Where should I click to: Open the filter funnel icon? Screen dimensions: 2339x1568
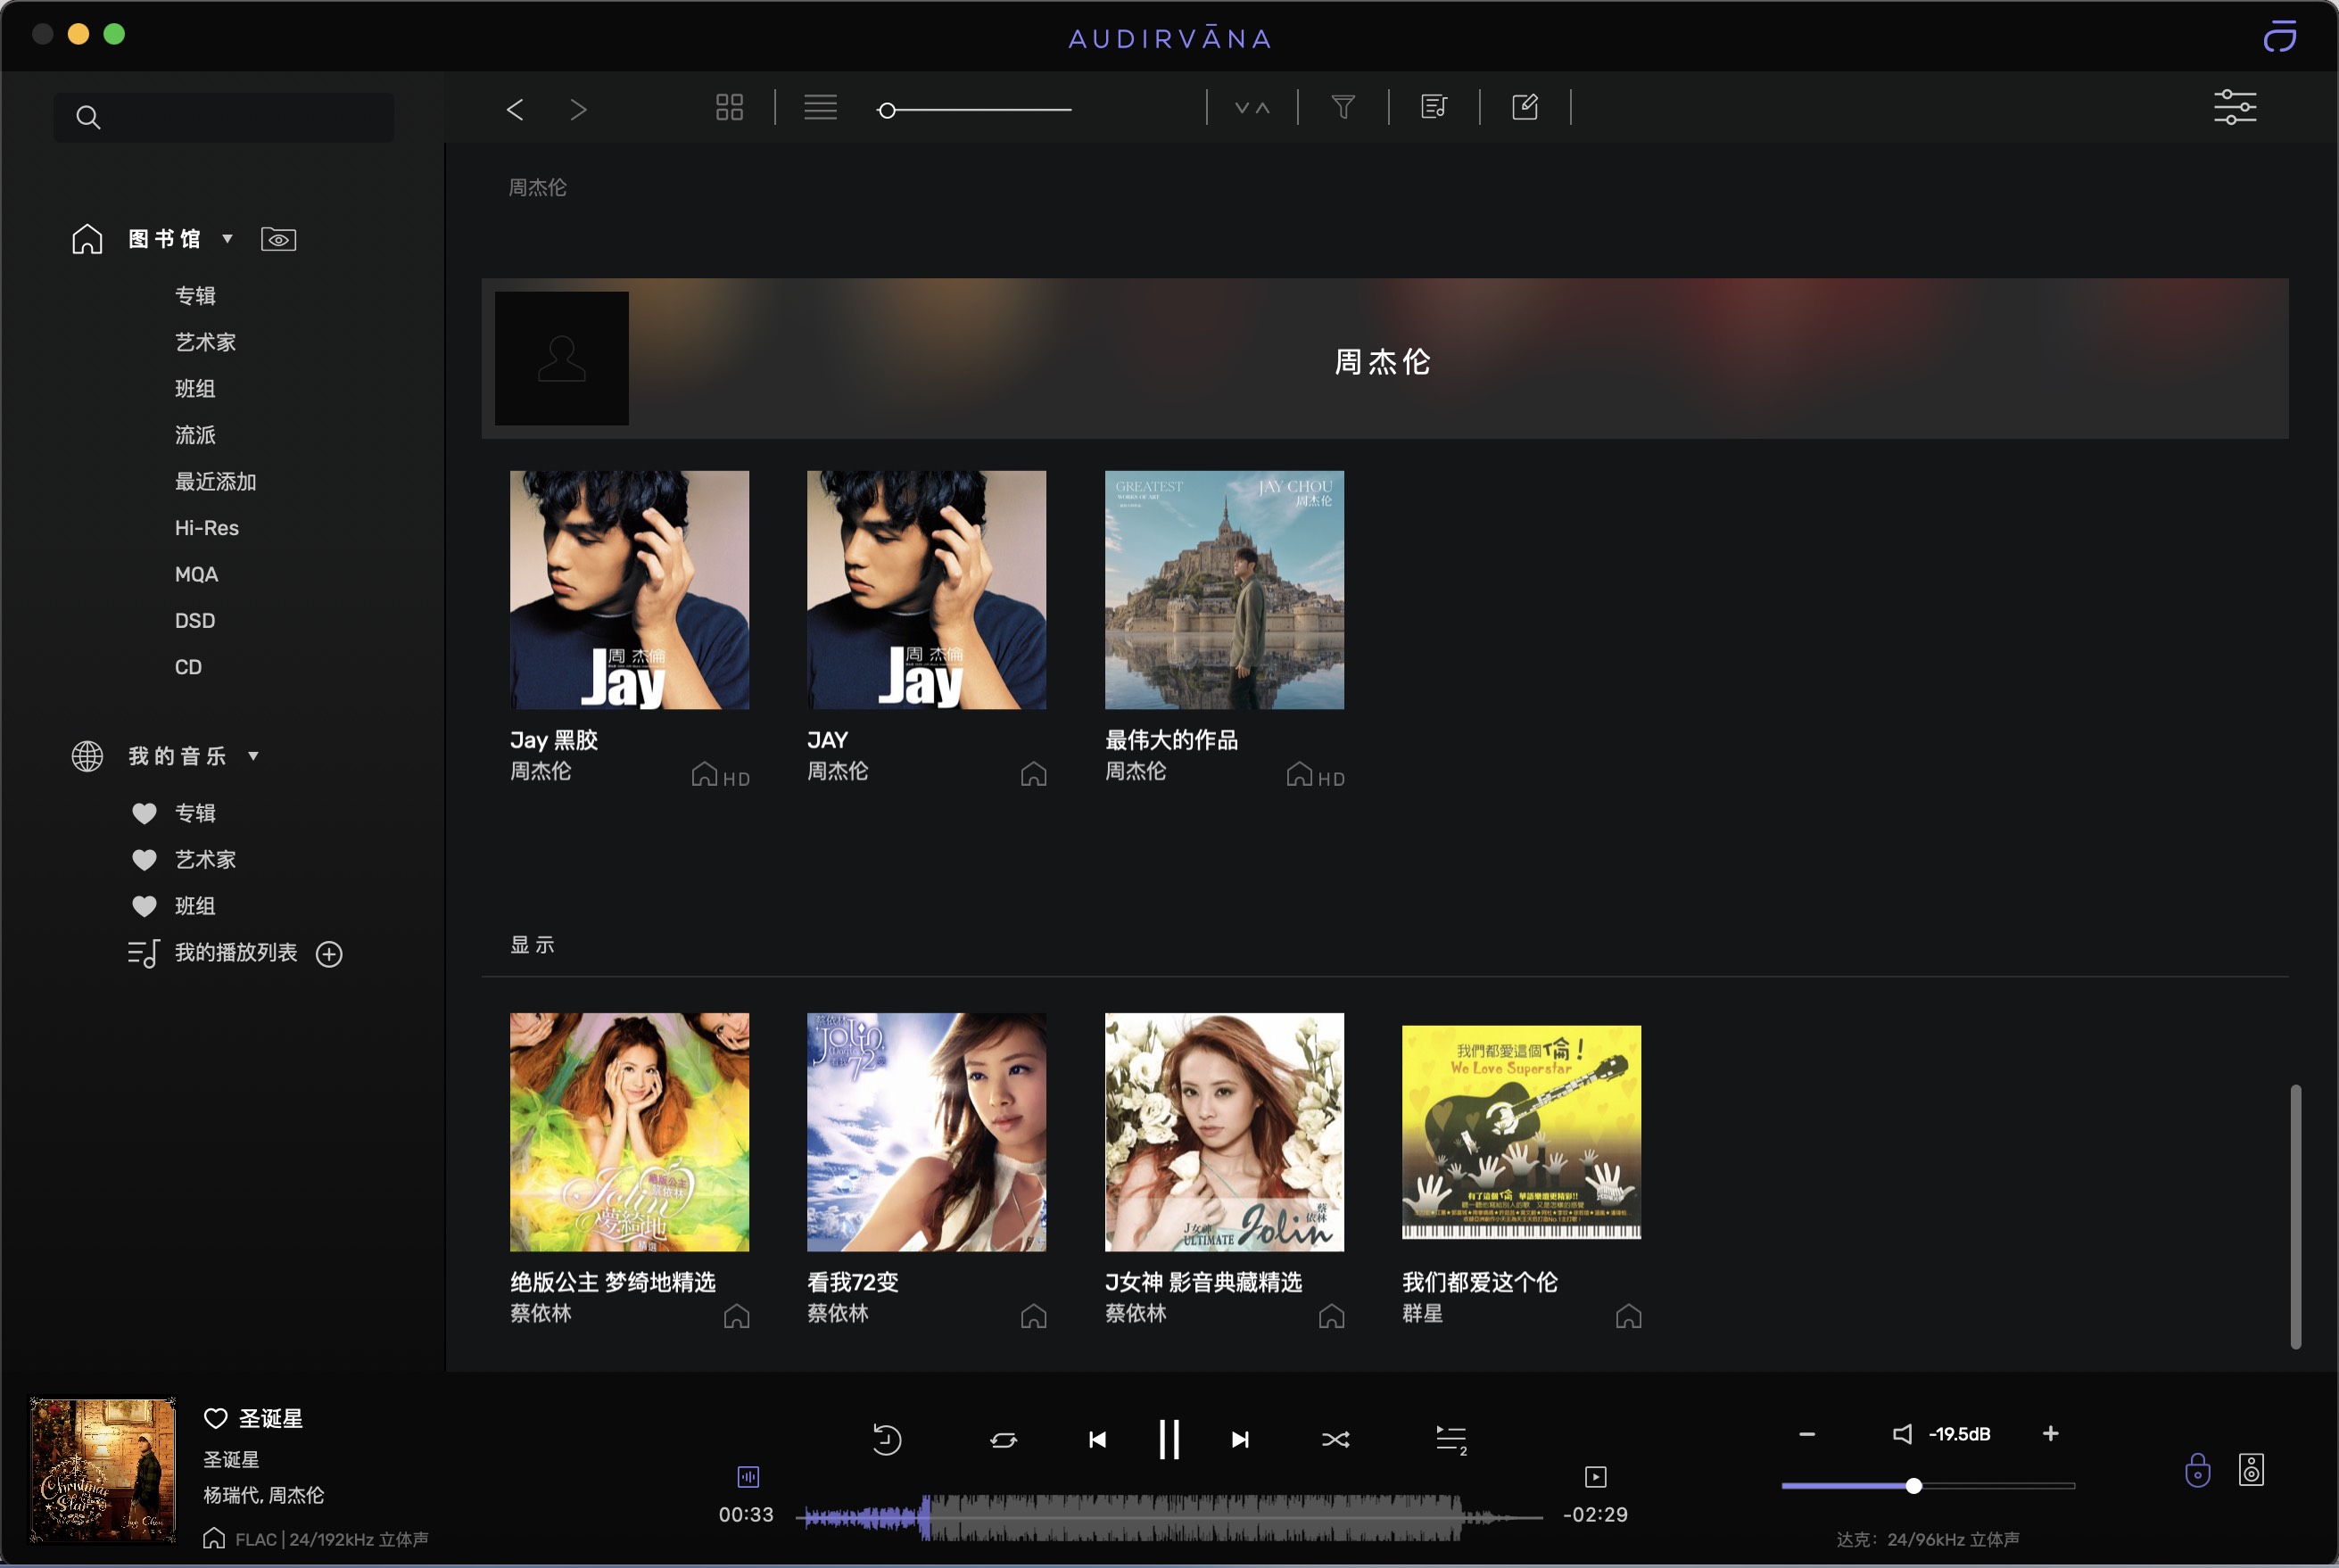(x=1343, y=107)
